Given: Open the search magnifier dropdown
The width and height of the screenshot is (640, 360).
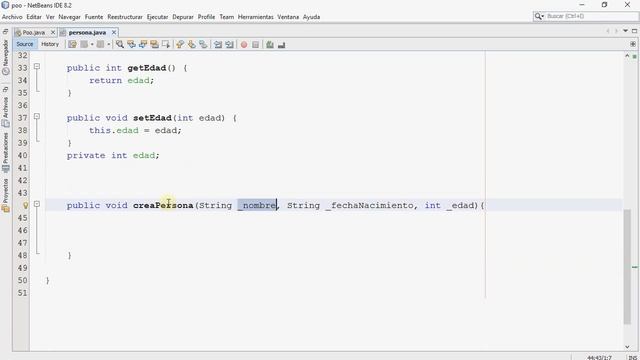Looking at the screenshot, I should (539, 16).
